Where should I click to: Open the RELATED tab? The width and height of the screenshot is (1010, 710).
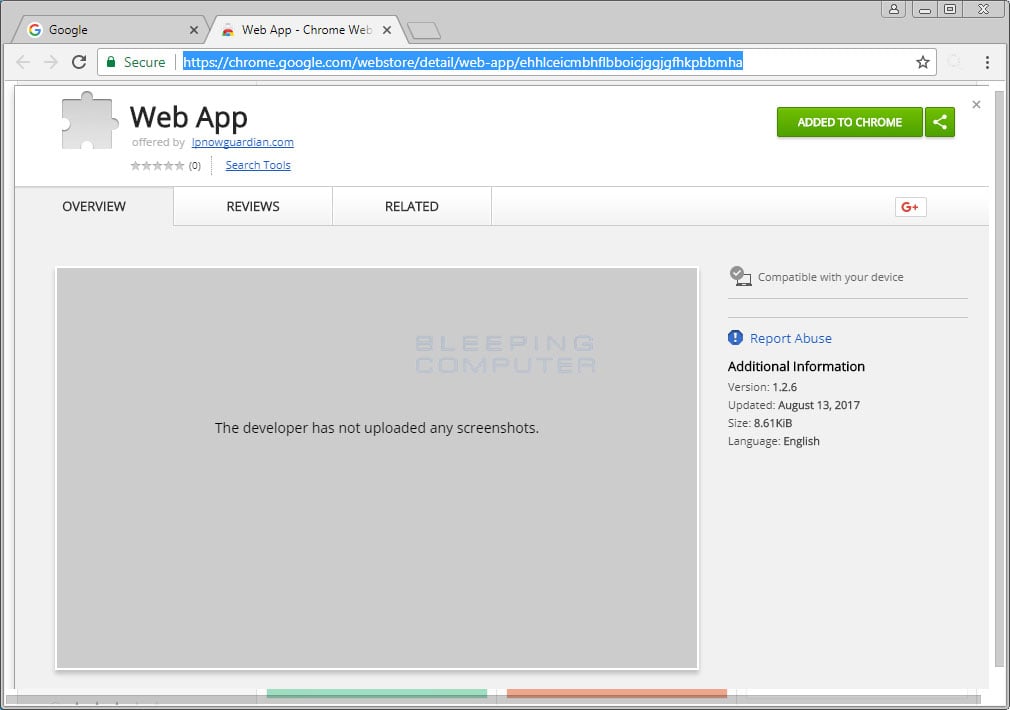411,206
